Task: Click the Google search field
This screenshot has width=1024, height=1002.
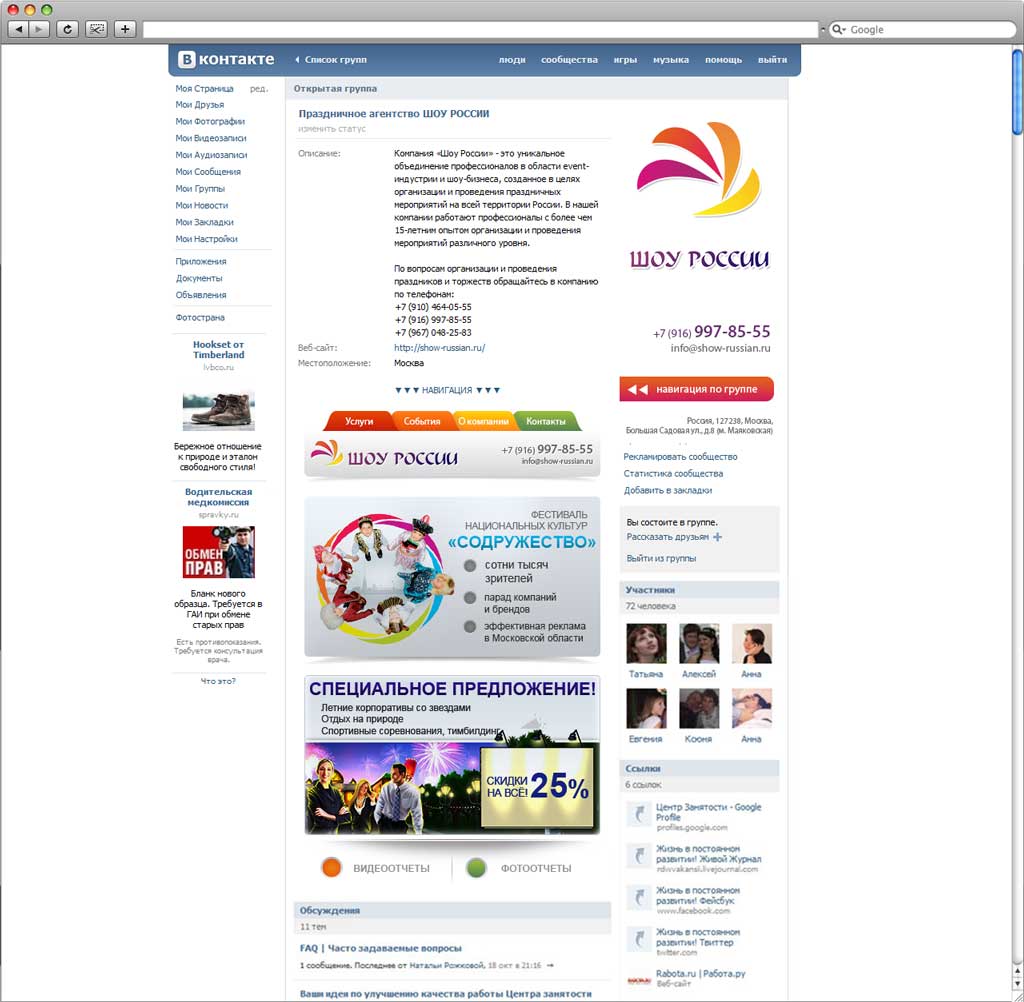Action: (x=922, y=29)
